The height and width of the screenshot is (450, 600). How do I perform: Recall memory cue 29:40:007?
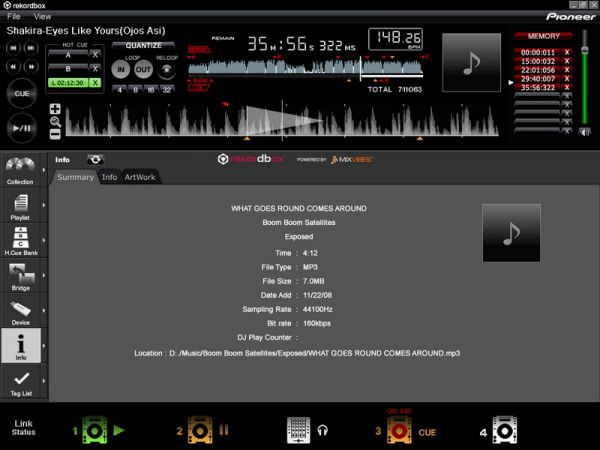pos(538,79)
